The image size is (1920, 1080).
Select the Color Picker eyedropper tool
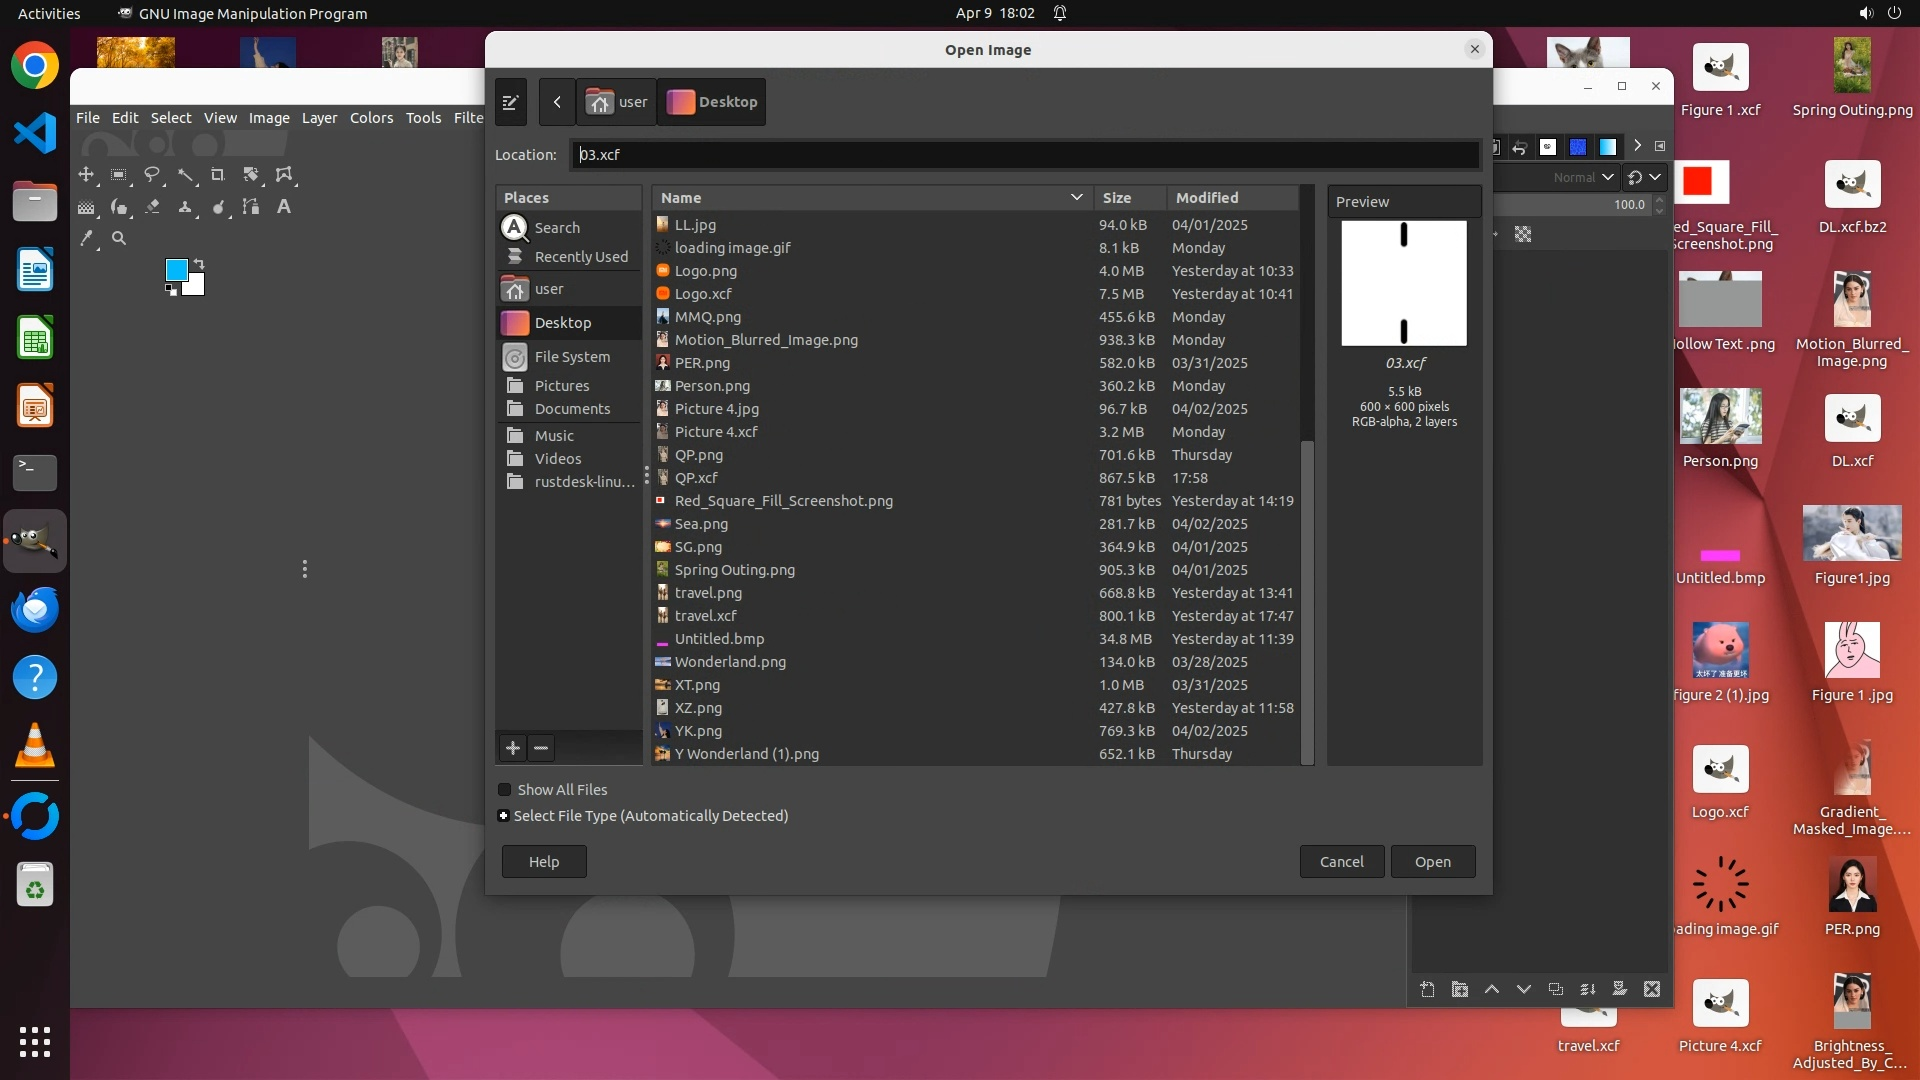87,238
